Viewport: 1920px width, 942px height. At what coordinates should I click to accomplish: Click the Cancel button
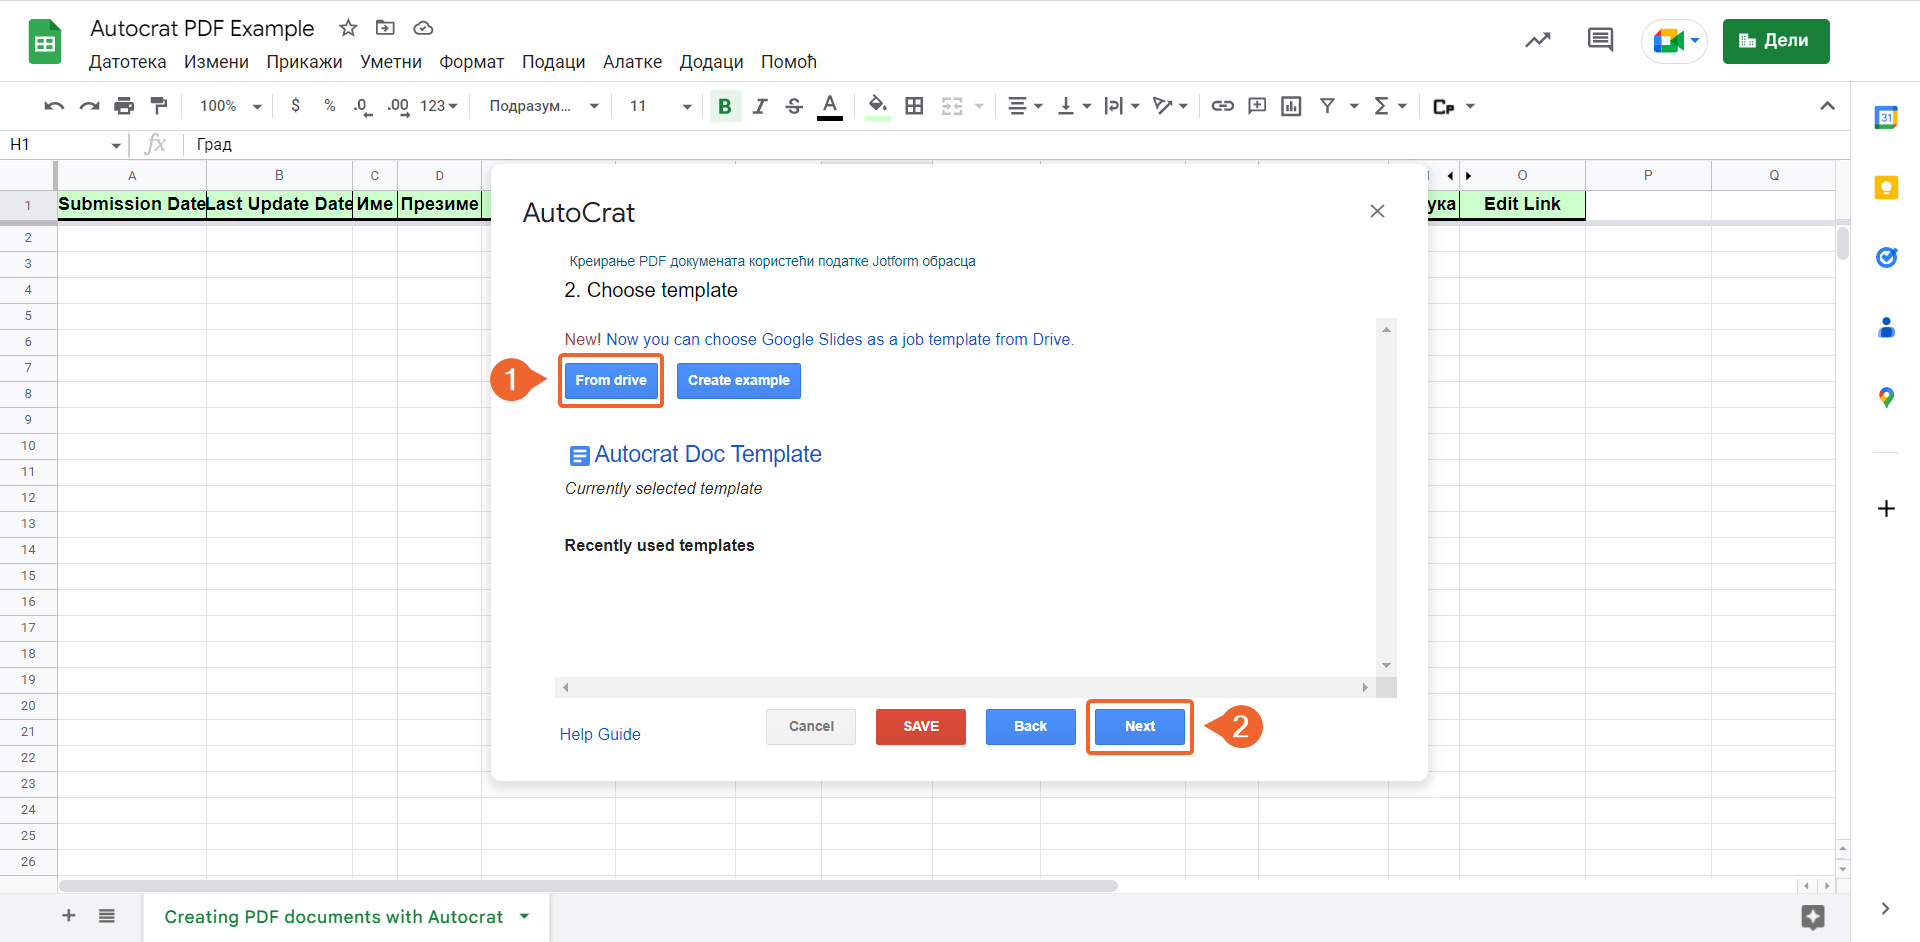[811, 727]
